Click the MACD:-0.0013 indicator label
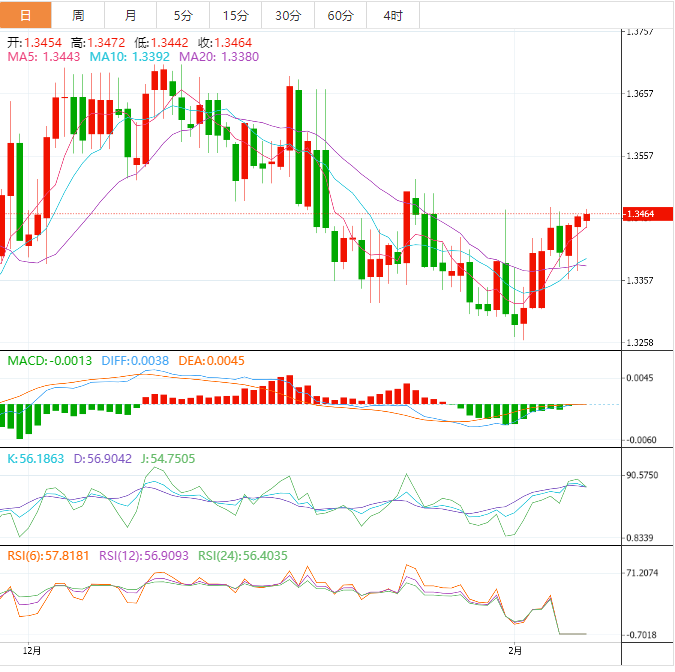Screen dimensions: 675x672 pyautogui.click(x=50, y=361)
